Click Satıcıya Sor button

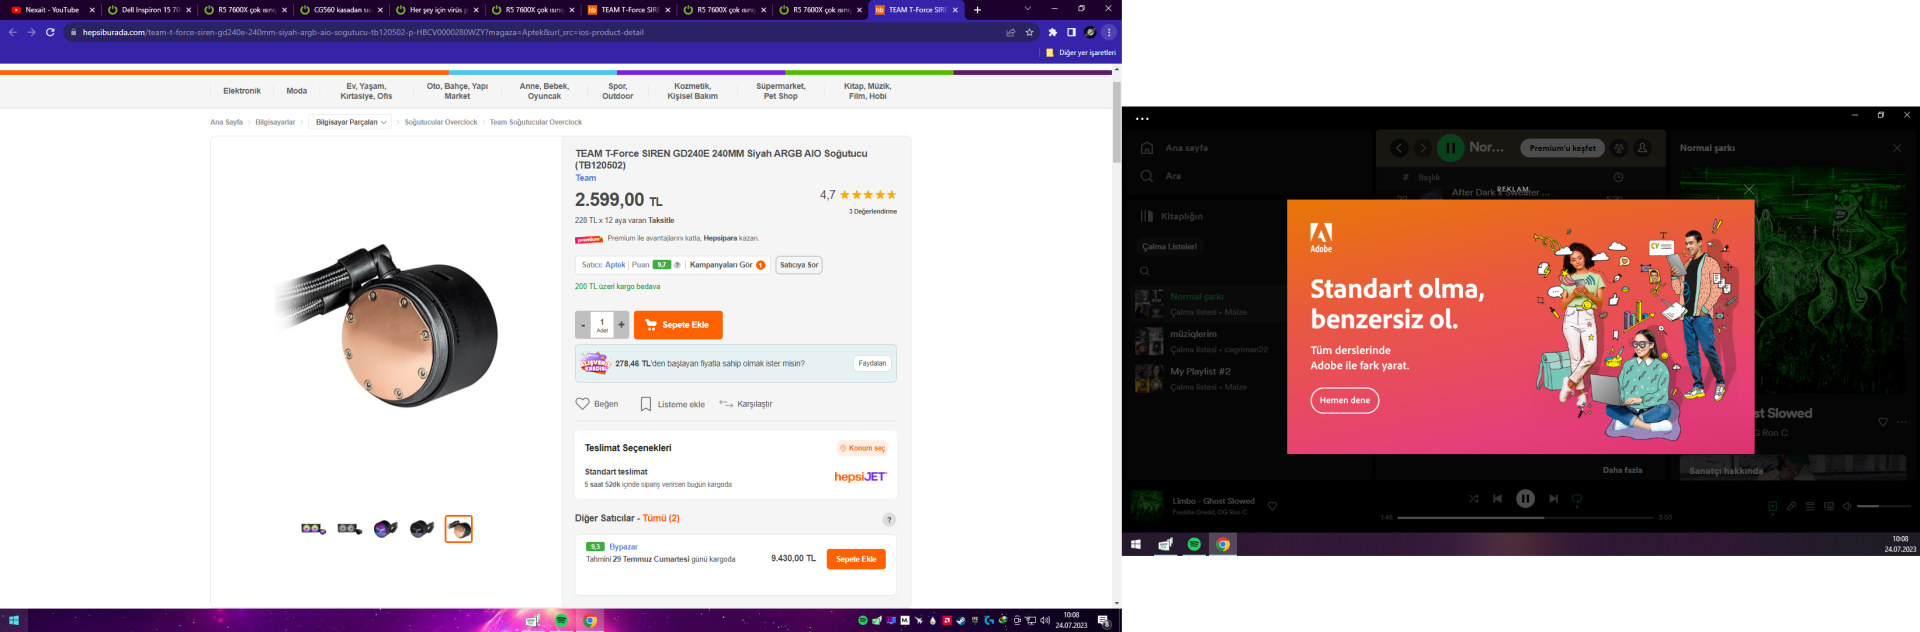[x=799, y=265]
